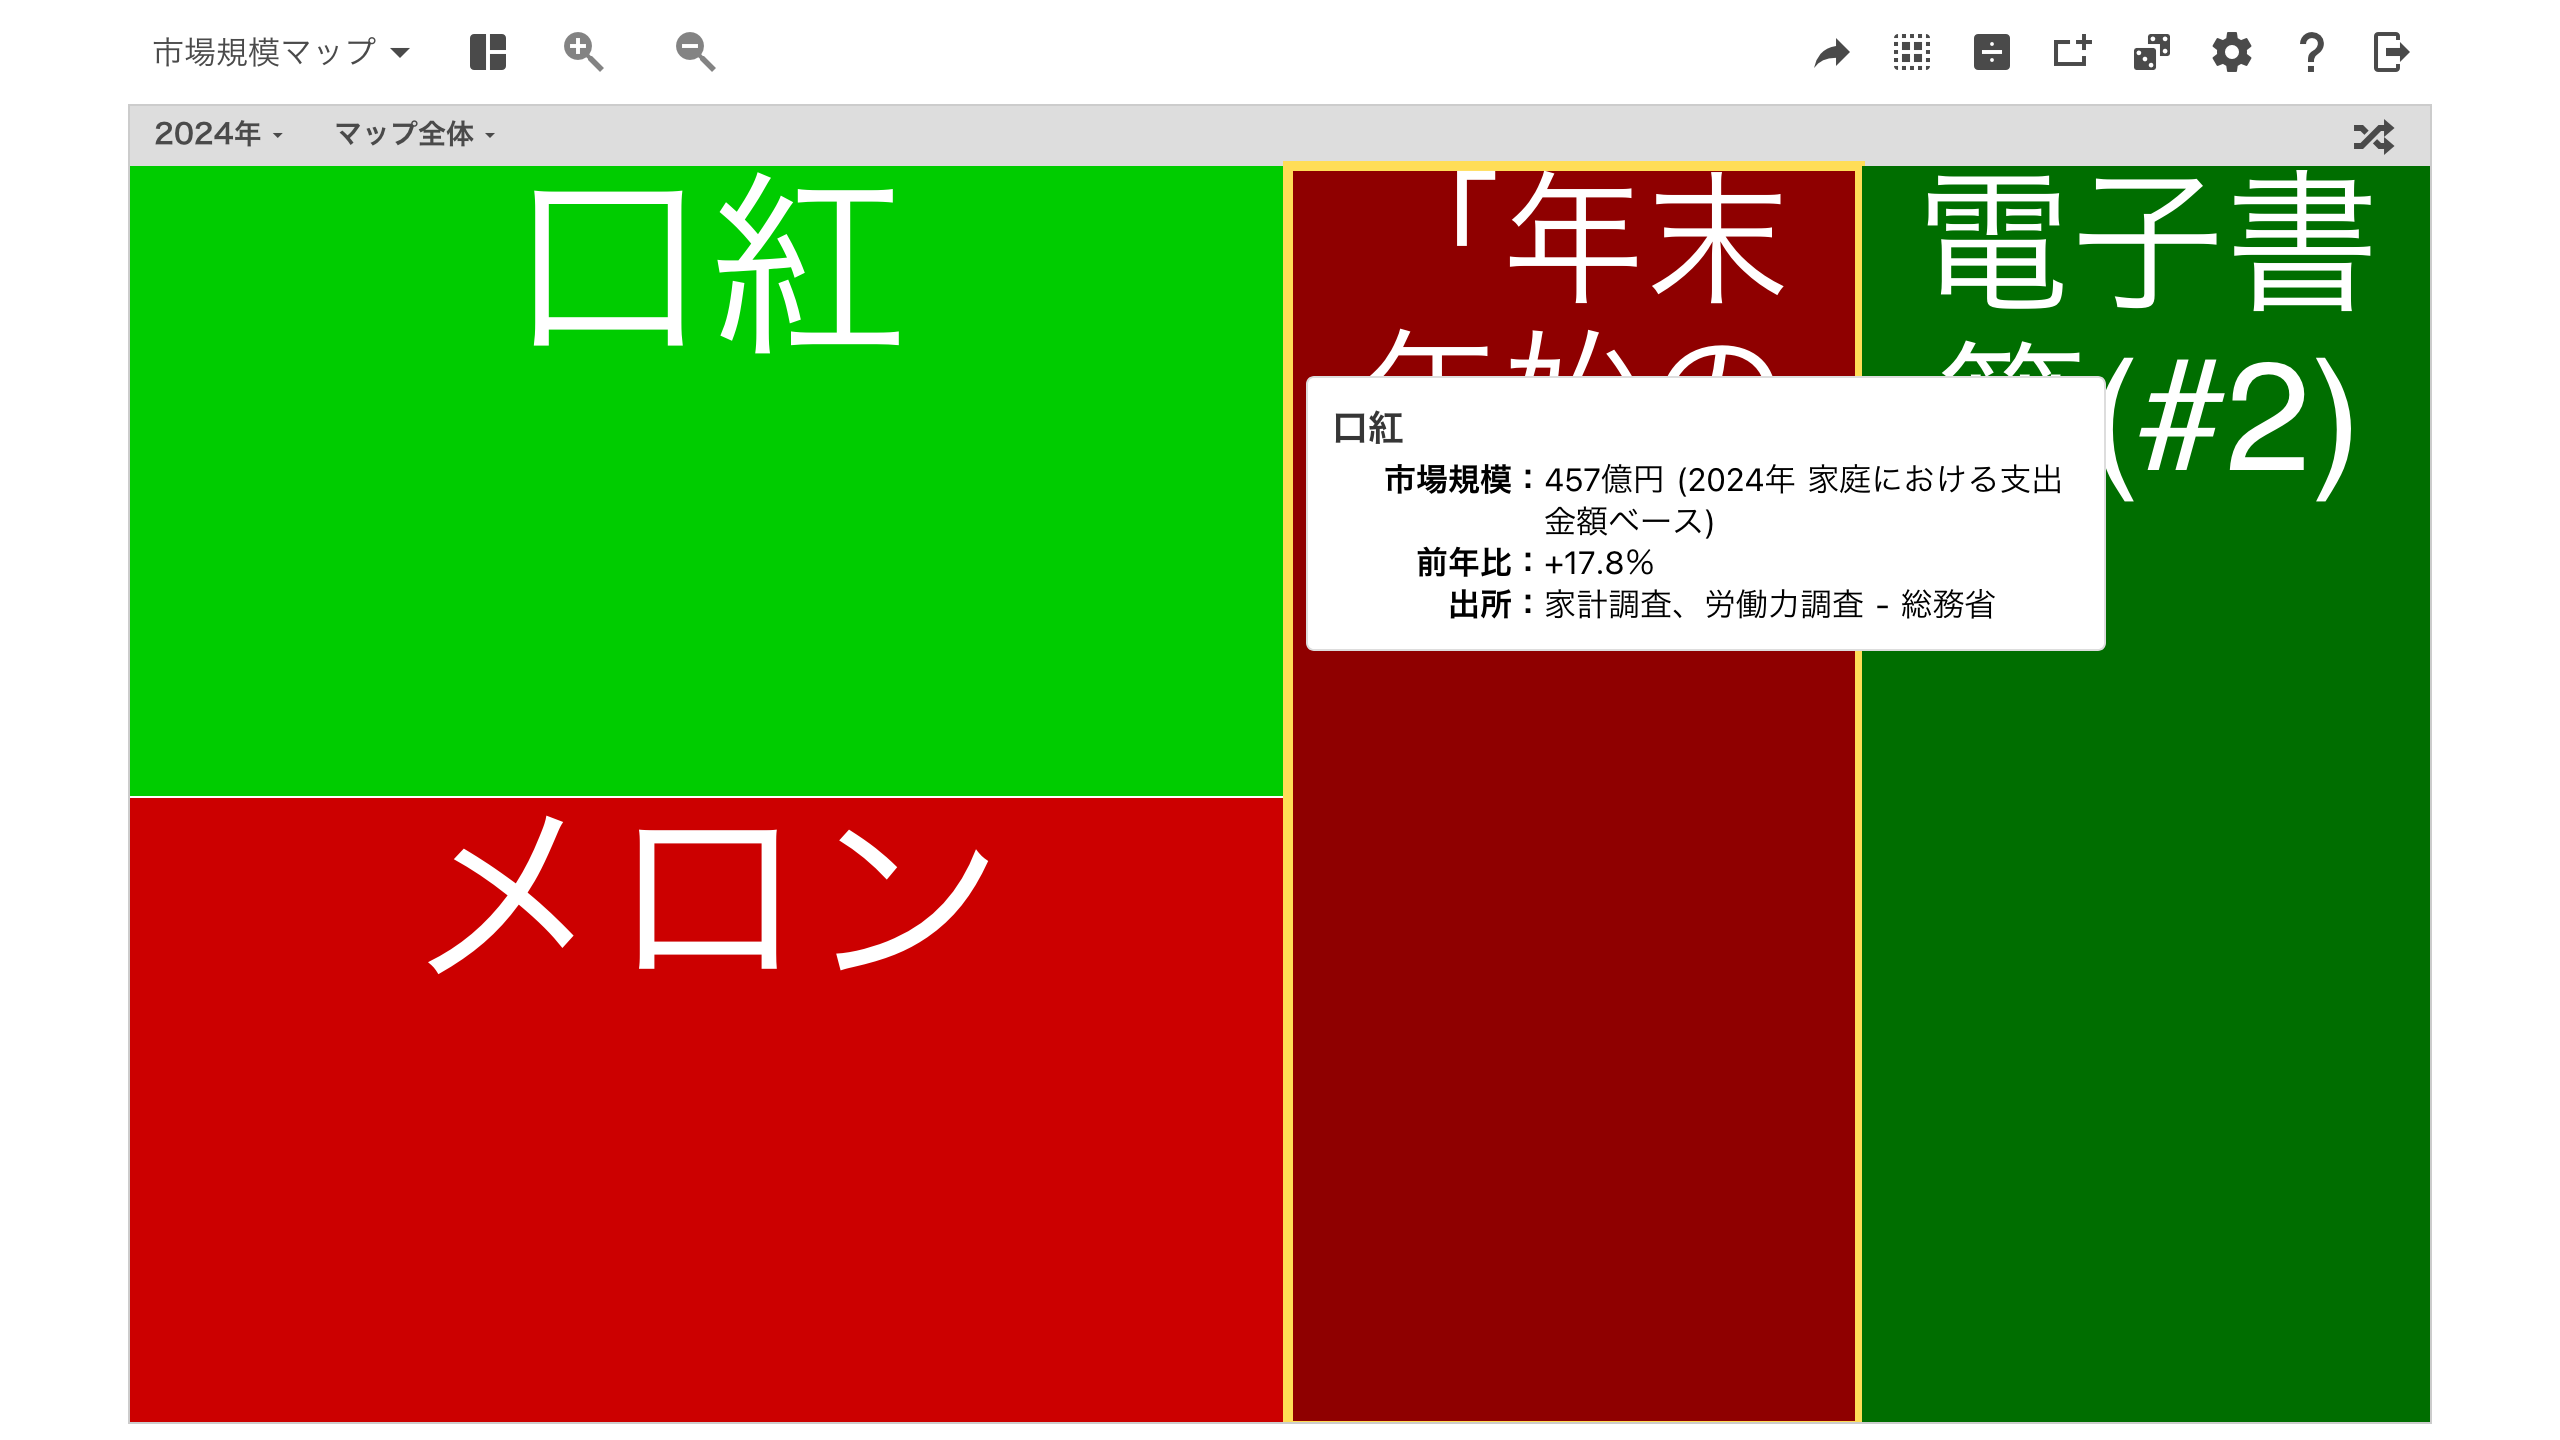This screenshot has height=1440, width=2560.
Task: Open the 市場規模マップ dropdown menu
Action: tap(281, 52)
